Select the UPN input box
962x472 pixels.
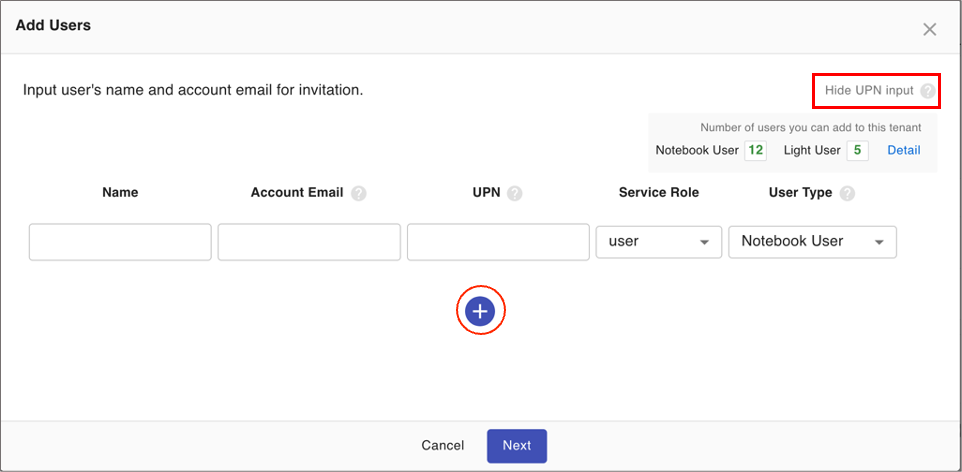coord(498,242)
